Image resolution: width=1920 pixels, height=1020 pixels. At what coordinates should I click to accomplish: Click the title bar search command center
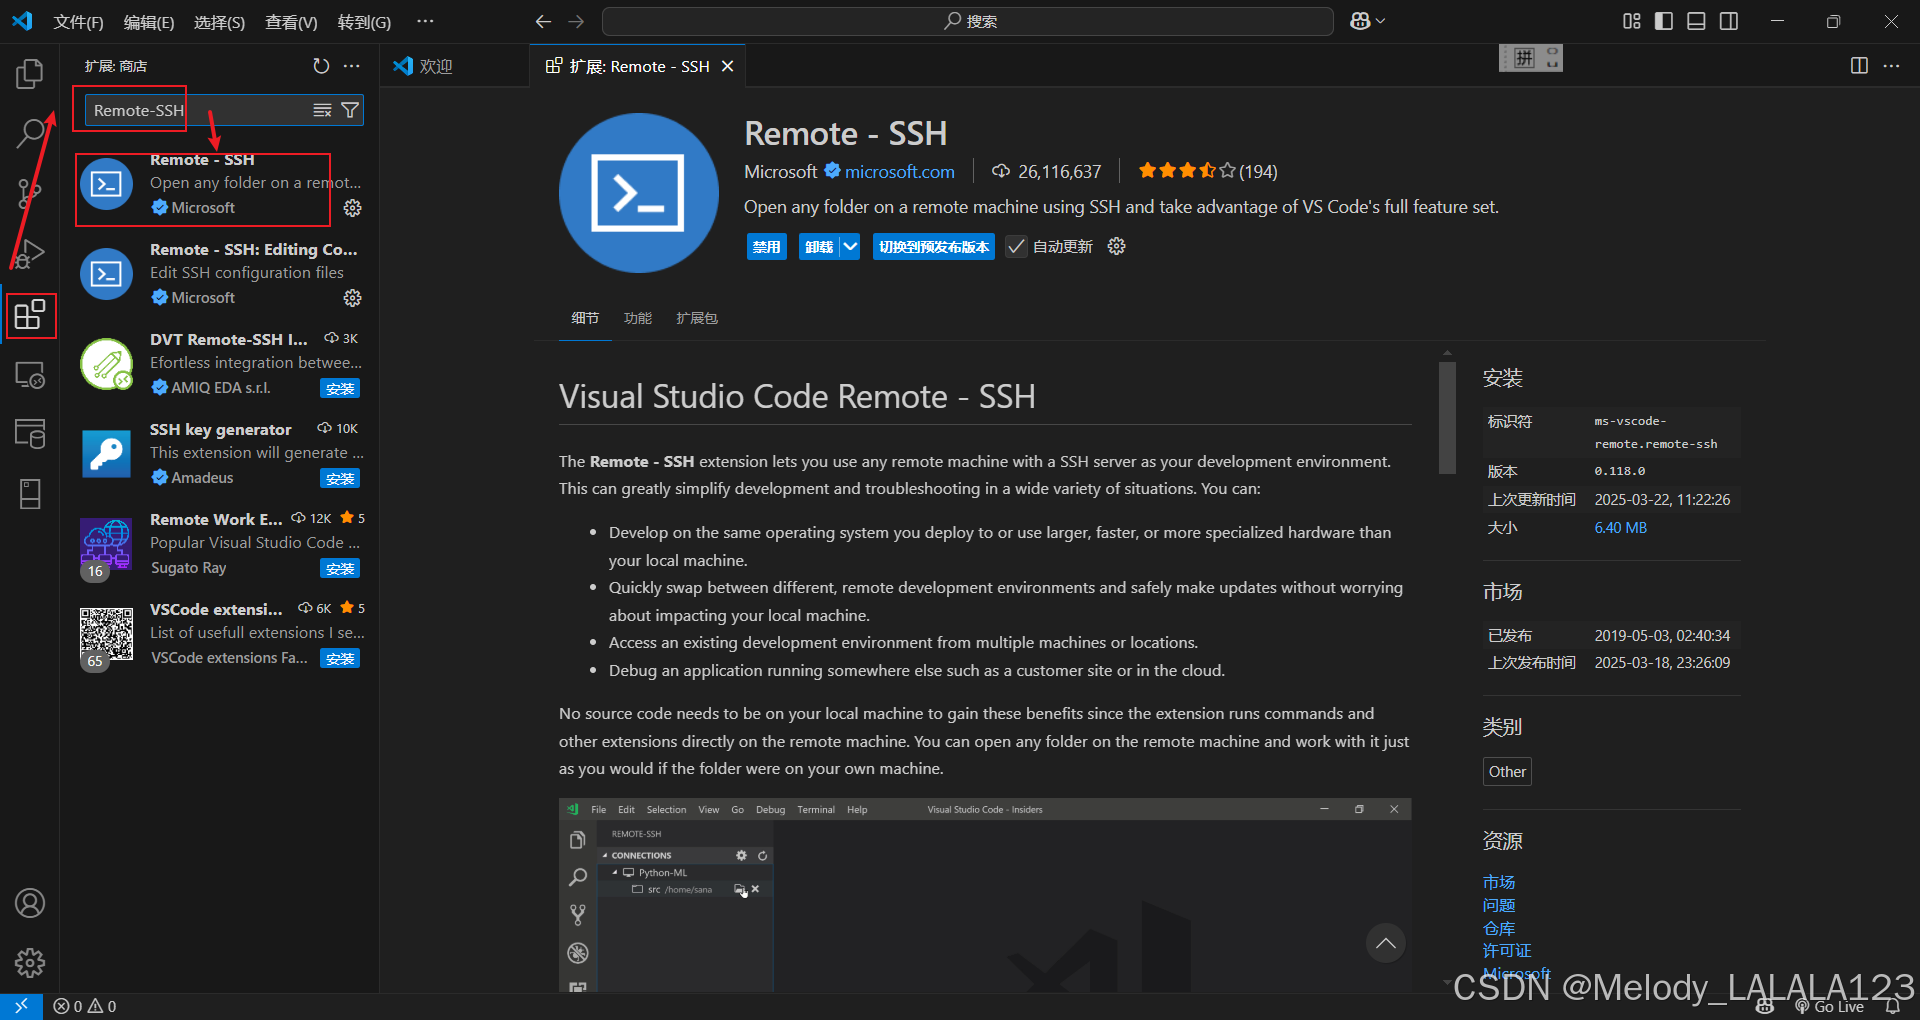point(968,21)
